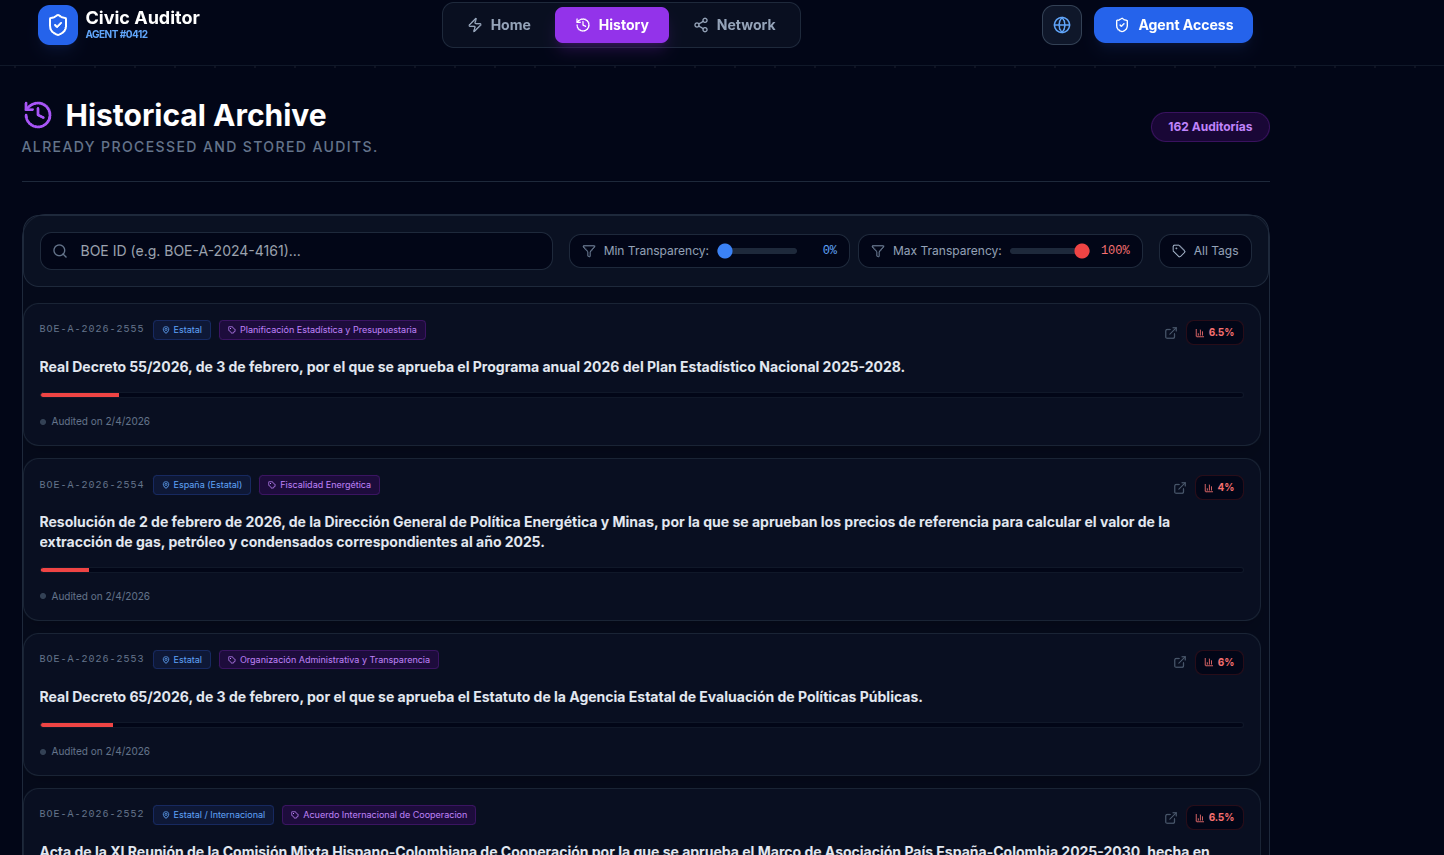Click the Organización Administrativa y Transparencia tag
The height and width of the screenshot is (855, 1444).
(x=329, y=660)
